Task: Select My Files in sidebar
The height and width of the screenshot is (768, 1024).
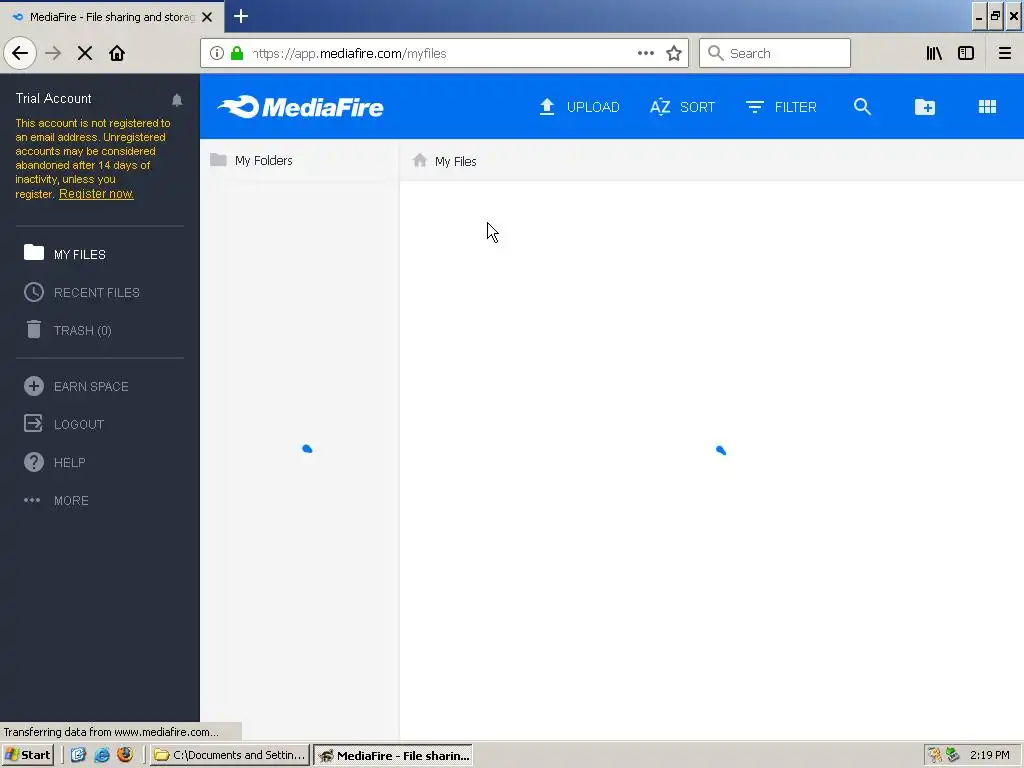Action: (65, 254)
